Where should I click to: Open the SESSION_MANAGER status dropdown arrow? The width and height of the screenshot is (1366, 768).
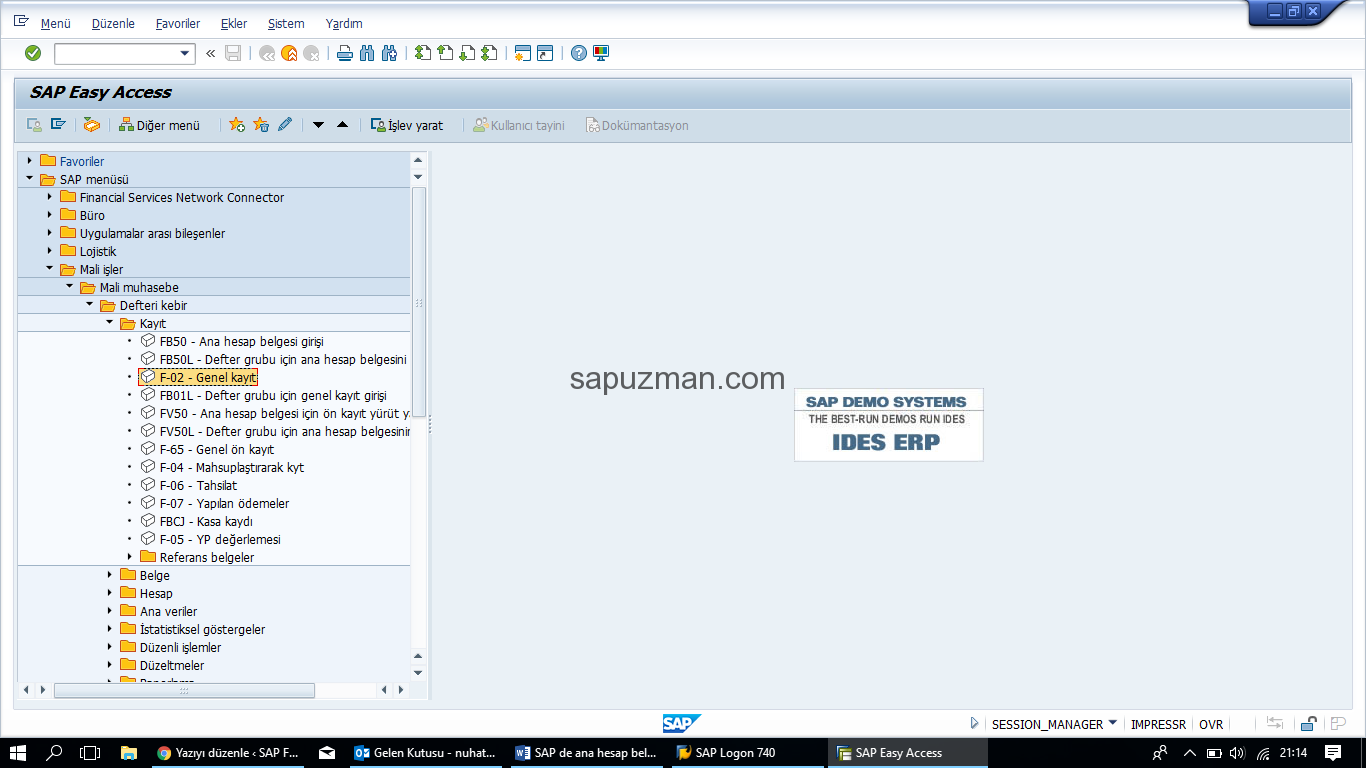[x=1113, y=724]
